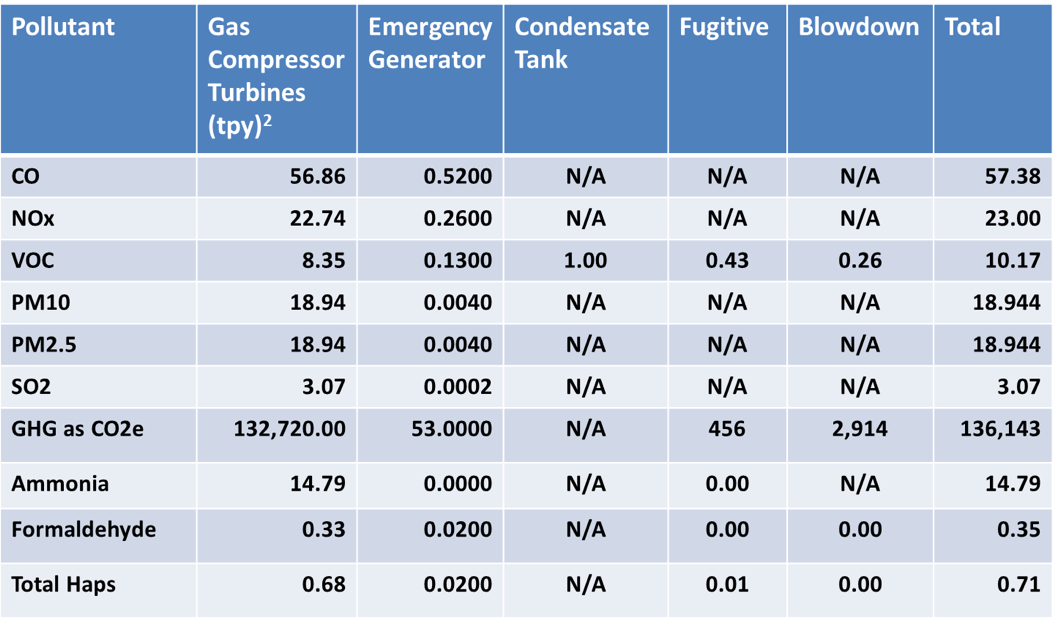Click the NOx row label
This screenshot has width=1053, height=618.
click(x=33, y=218)
